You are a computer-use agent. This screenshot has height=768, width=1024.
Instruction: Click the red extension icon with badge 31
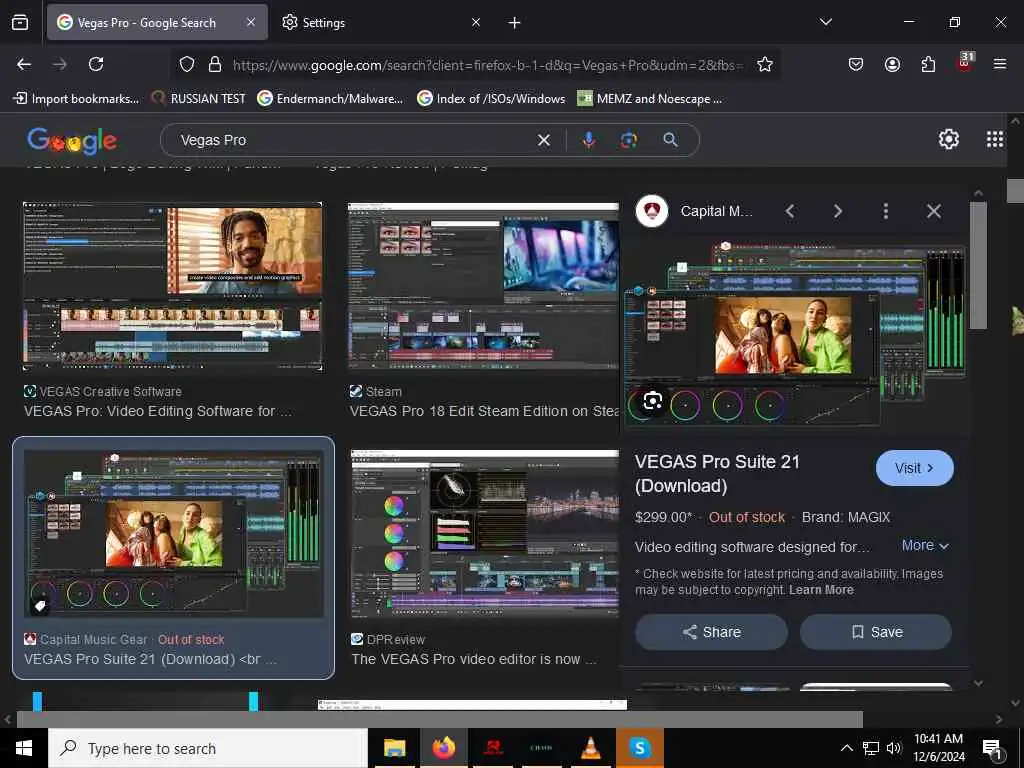click(x=965, y=63)
